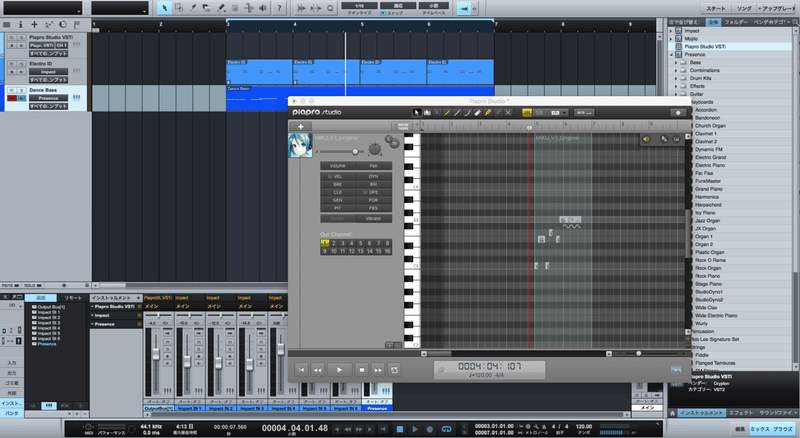The image size is (800, 438).
Task: Select the pointer tool in Piapro Studio
Action: click(417, 112)
